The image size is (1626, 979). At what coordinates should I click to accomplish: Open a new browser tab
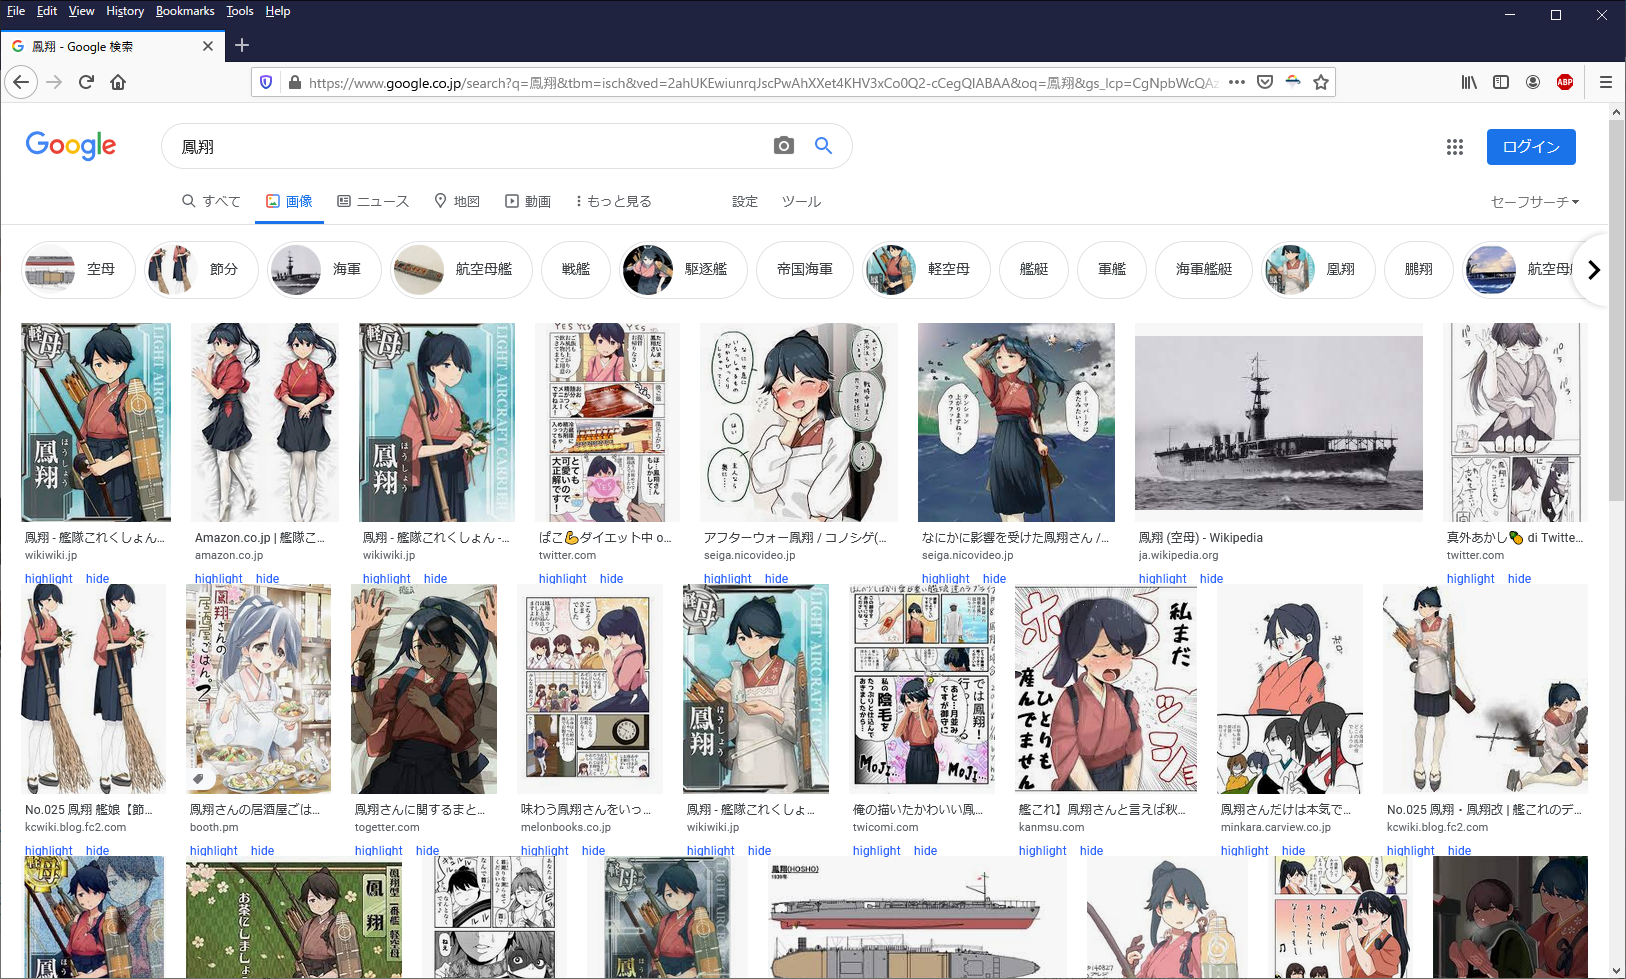(x=242, y=45)
